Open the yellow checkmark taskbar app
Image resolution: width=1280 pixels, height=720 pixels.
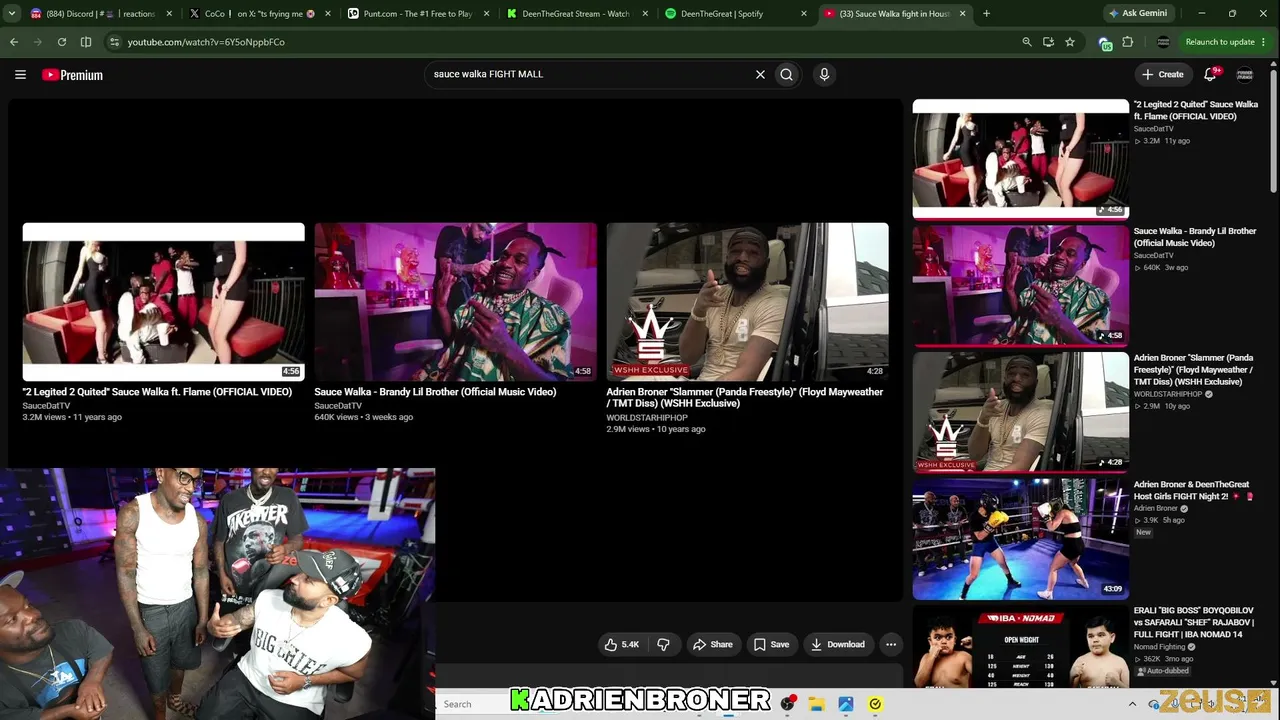[x=875, y=704]
